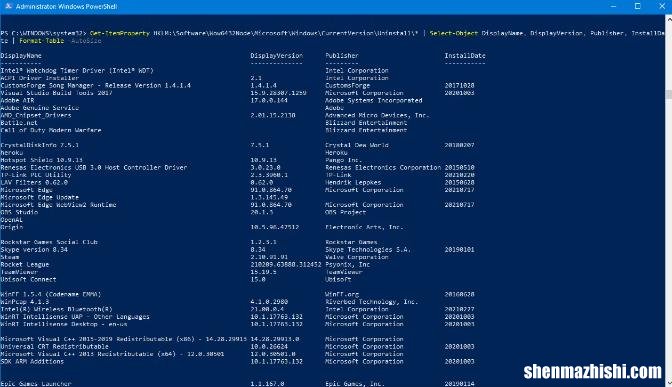Click the Select-Object cmdlet text
Viewport: 672px width, 387px height.
pyautogui.click(x=453, y=33)
